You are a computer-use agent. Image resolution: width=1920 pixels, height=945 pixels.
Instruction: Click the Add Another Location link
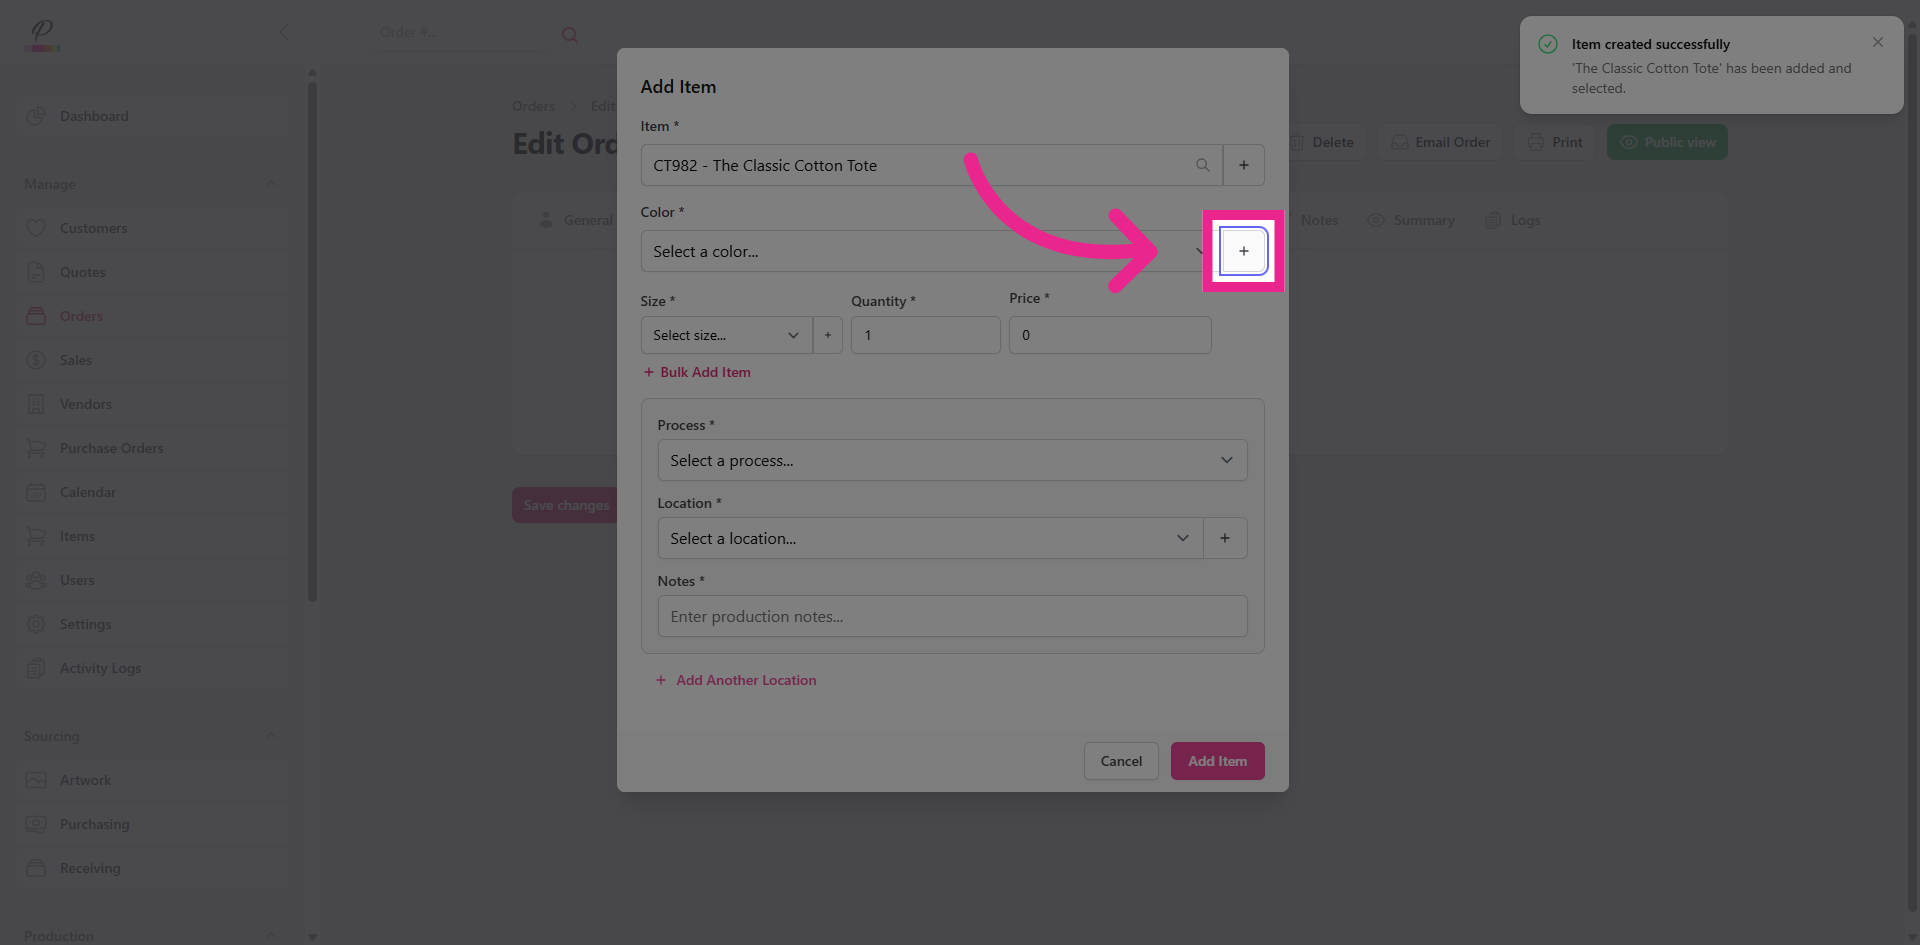[745, 680]
